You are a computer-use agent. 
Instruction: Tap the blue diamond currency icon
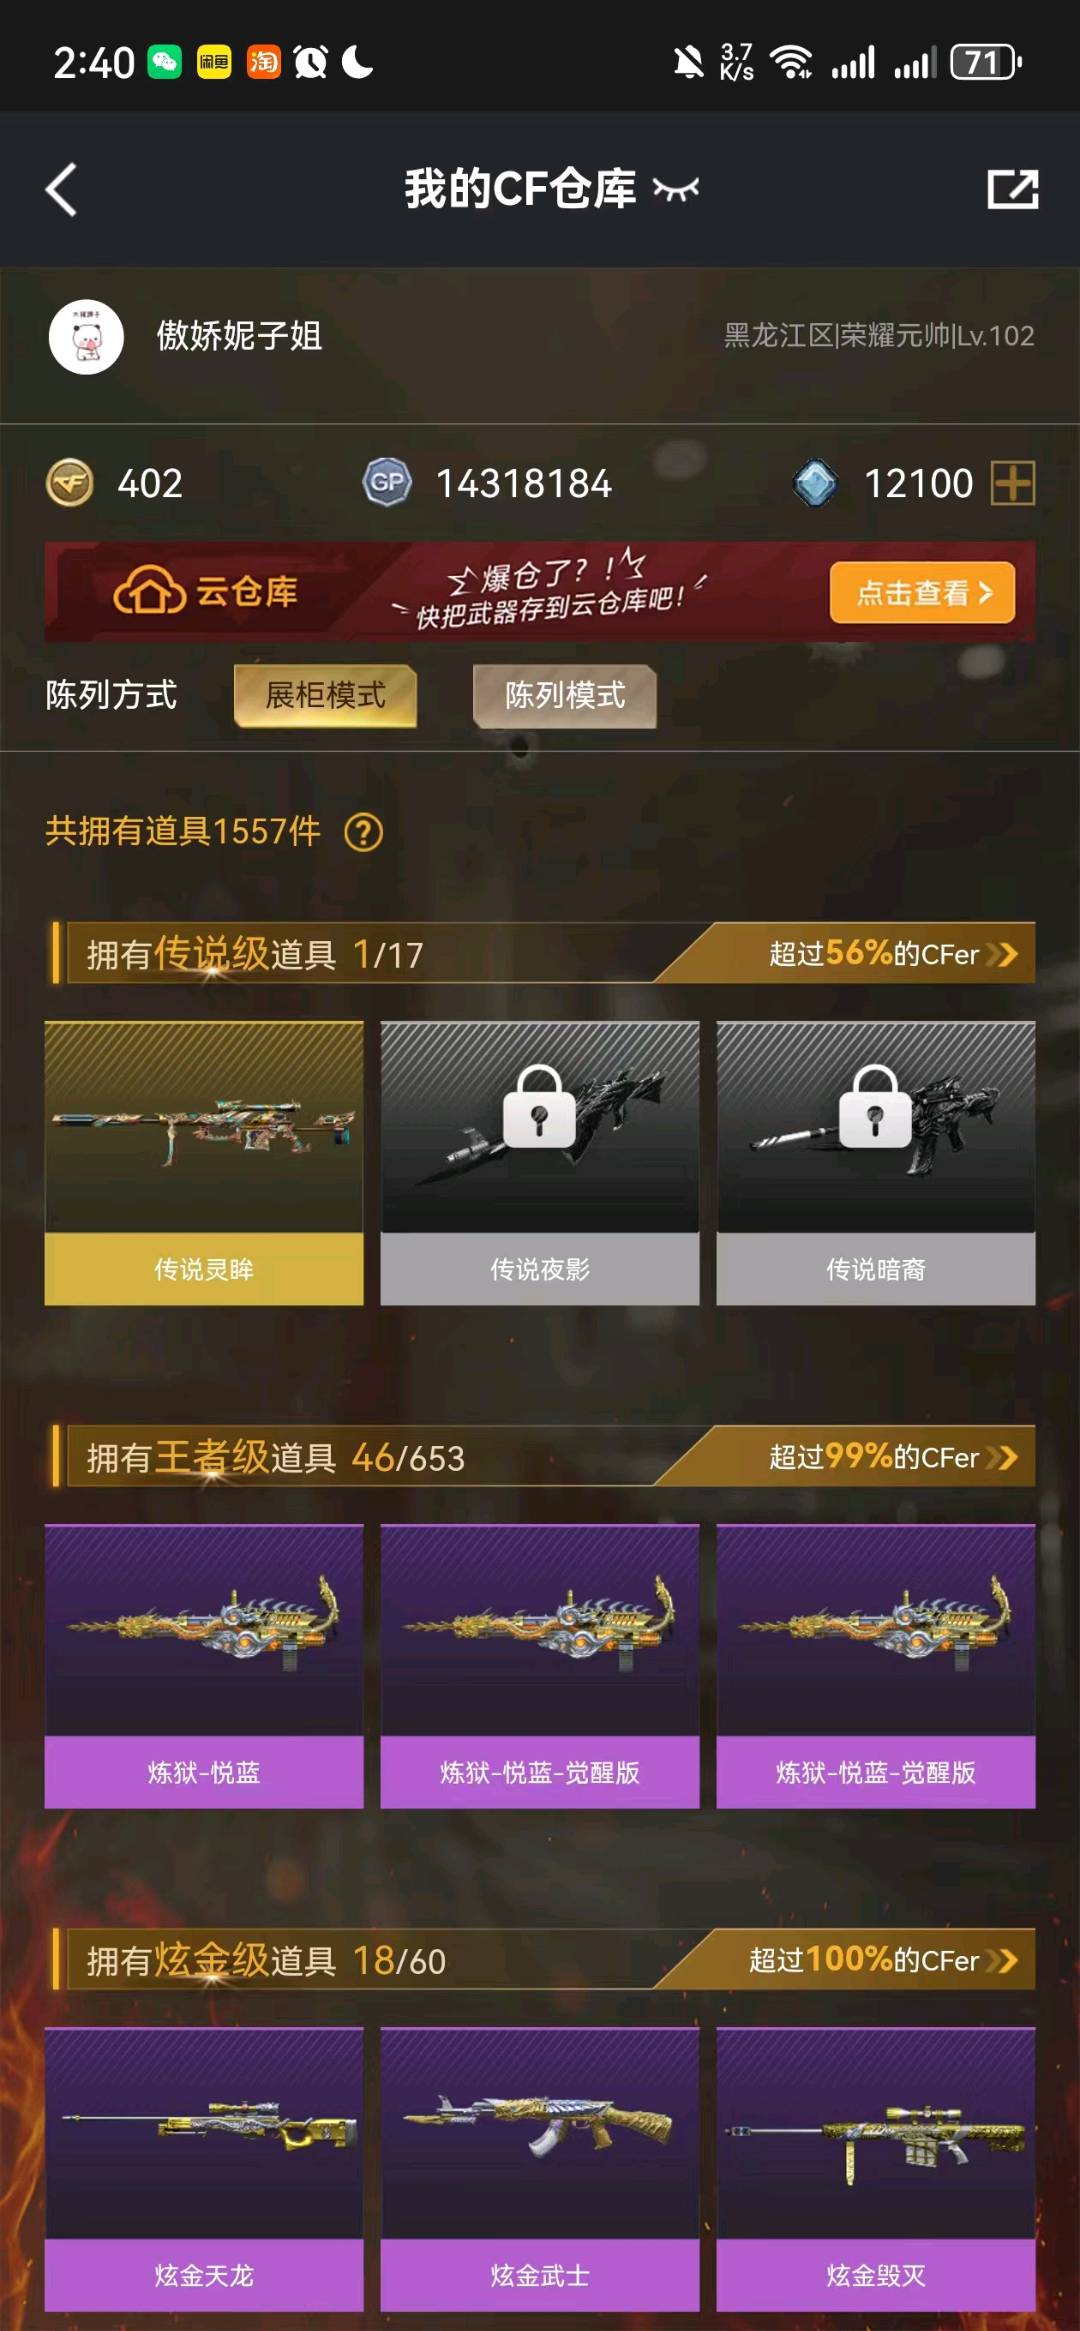pyautogui.click(x=815, y=483)
